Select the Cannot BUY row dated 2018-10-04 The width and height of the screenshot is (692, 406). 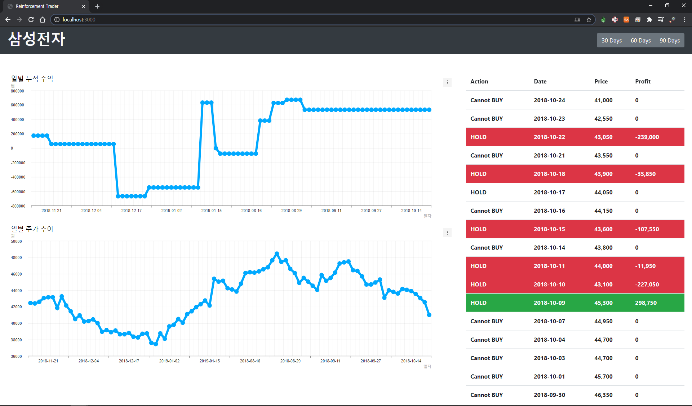coord(575,340)
